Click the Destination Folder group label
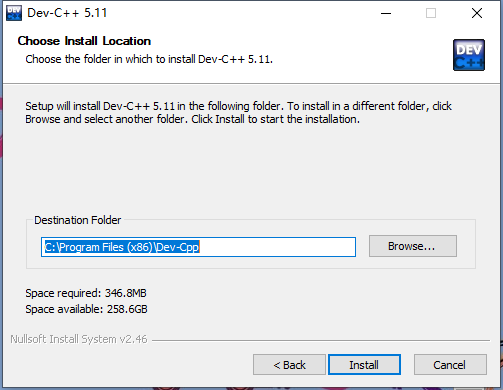Screen dimensions: 503x390 78,220
